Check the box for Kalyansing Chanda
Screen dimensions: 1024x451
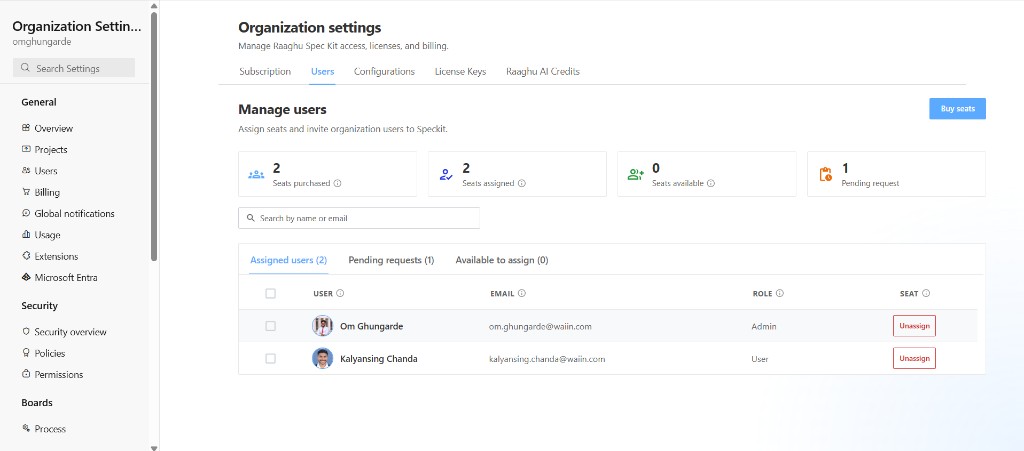[x=270, y=358]
